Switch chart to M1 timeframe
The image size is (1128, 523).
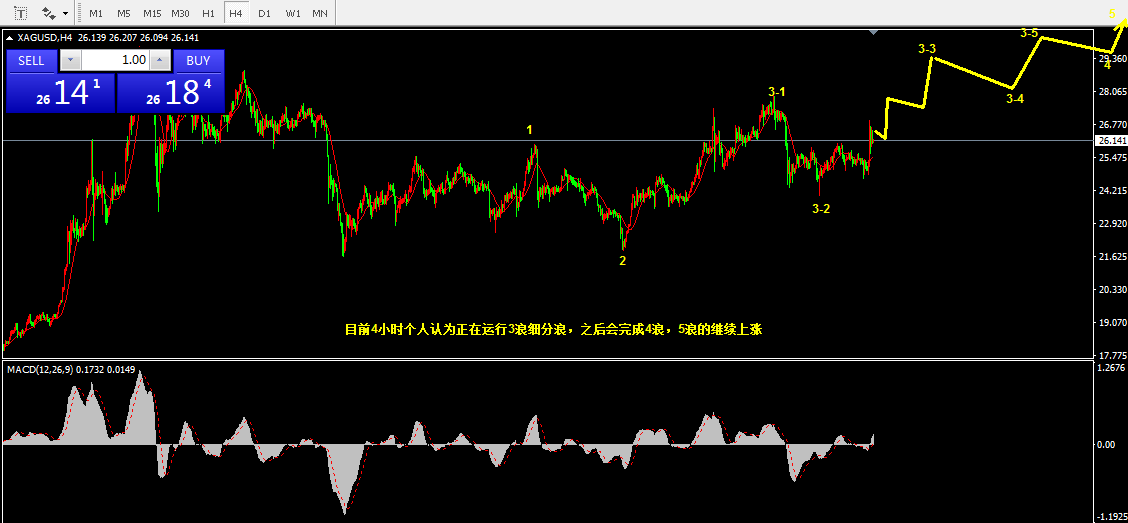(x=96, y=13)
